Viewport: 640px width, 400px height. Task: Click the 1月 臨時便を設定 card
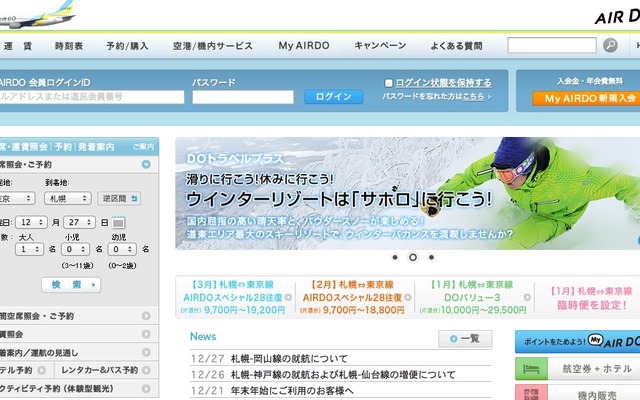[x=590, y=298]
